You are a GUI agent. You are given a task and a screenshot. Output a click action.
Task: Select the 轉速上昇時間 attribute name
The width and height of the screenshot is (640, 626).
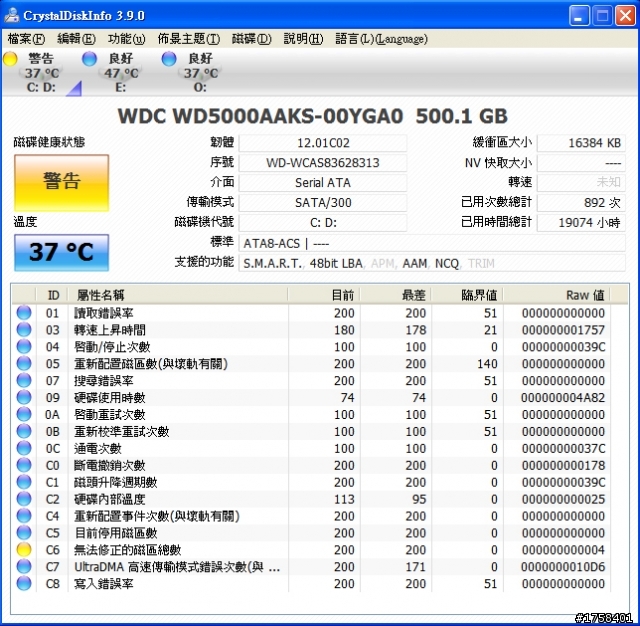109,330
